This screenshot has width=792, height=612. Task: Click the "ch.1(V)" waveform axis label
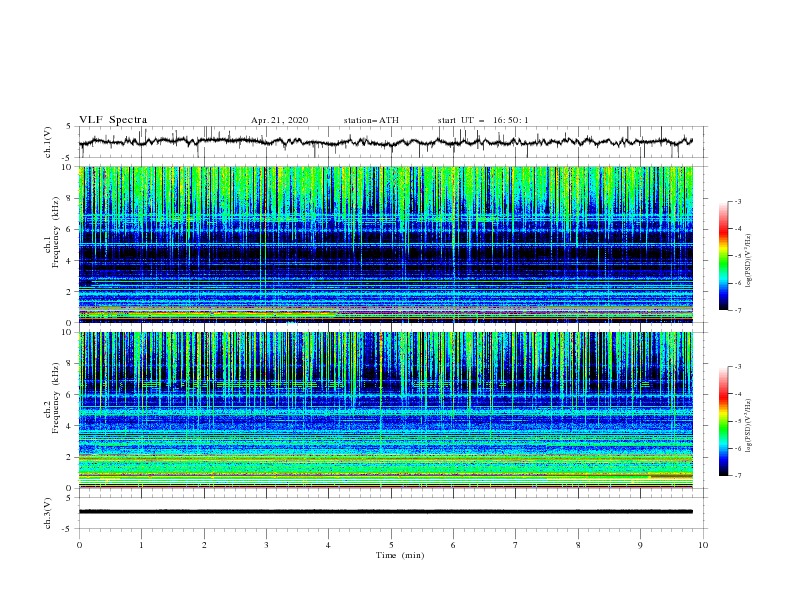pos(48,142)
